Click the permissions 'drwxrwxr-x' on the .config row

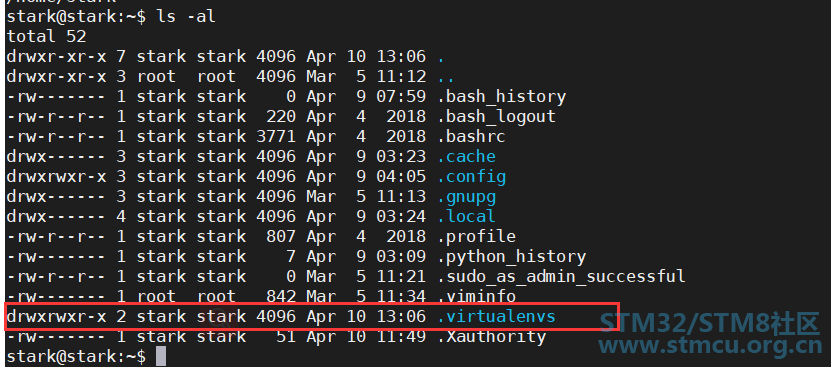pos(56,177)
